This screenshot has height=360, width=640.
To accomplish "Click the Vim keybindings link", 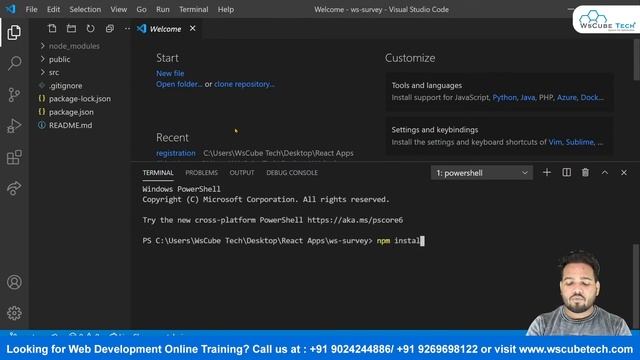I will tap(555, 142).
